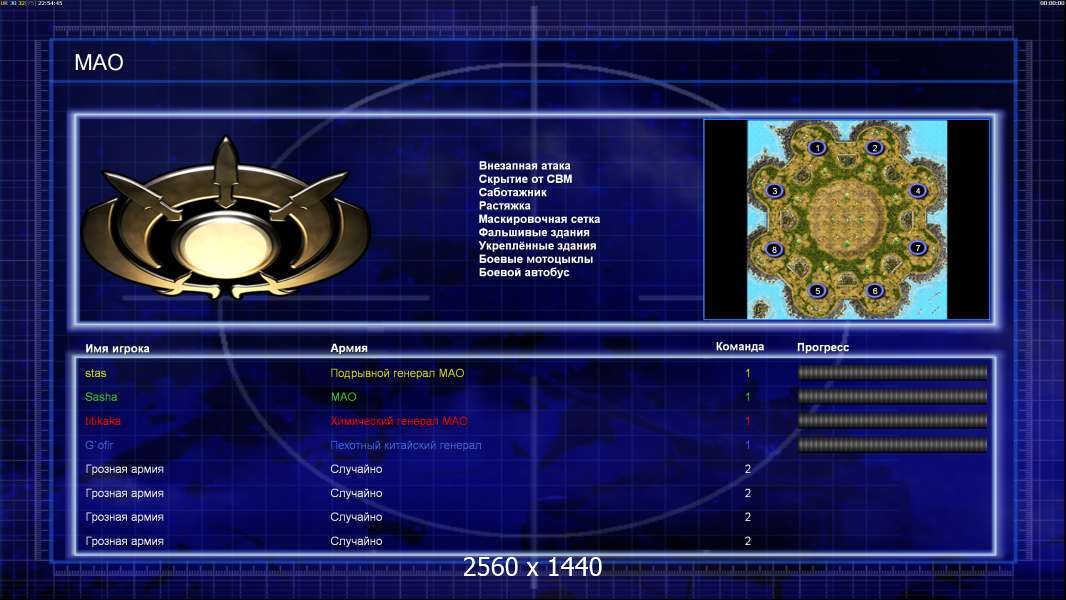
Task: Select the Скрытие от СВМ ability line
Action: click(x=525, y=179)
